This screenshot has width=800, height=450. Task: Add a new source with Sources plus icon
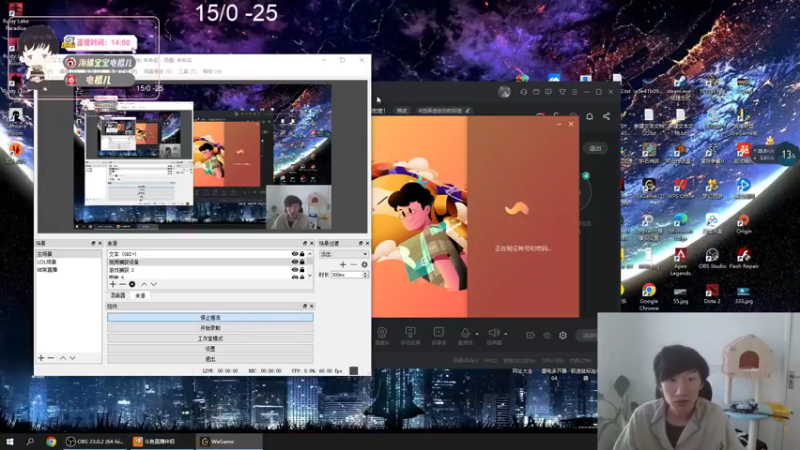[113, 284]
